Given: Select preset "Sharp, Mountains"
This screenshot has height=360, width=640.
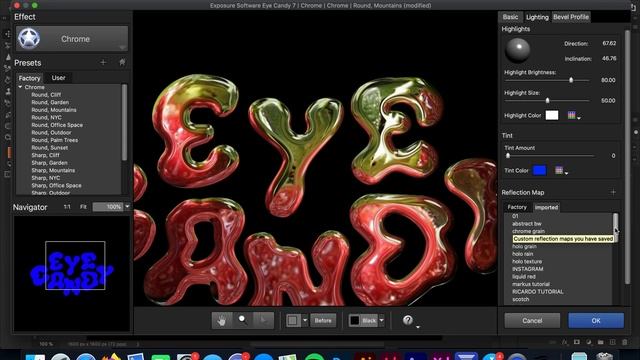Looking at the screenshot, I should [x=53, y=170].
